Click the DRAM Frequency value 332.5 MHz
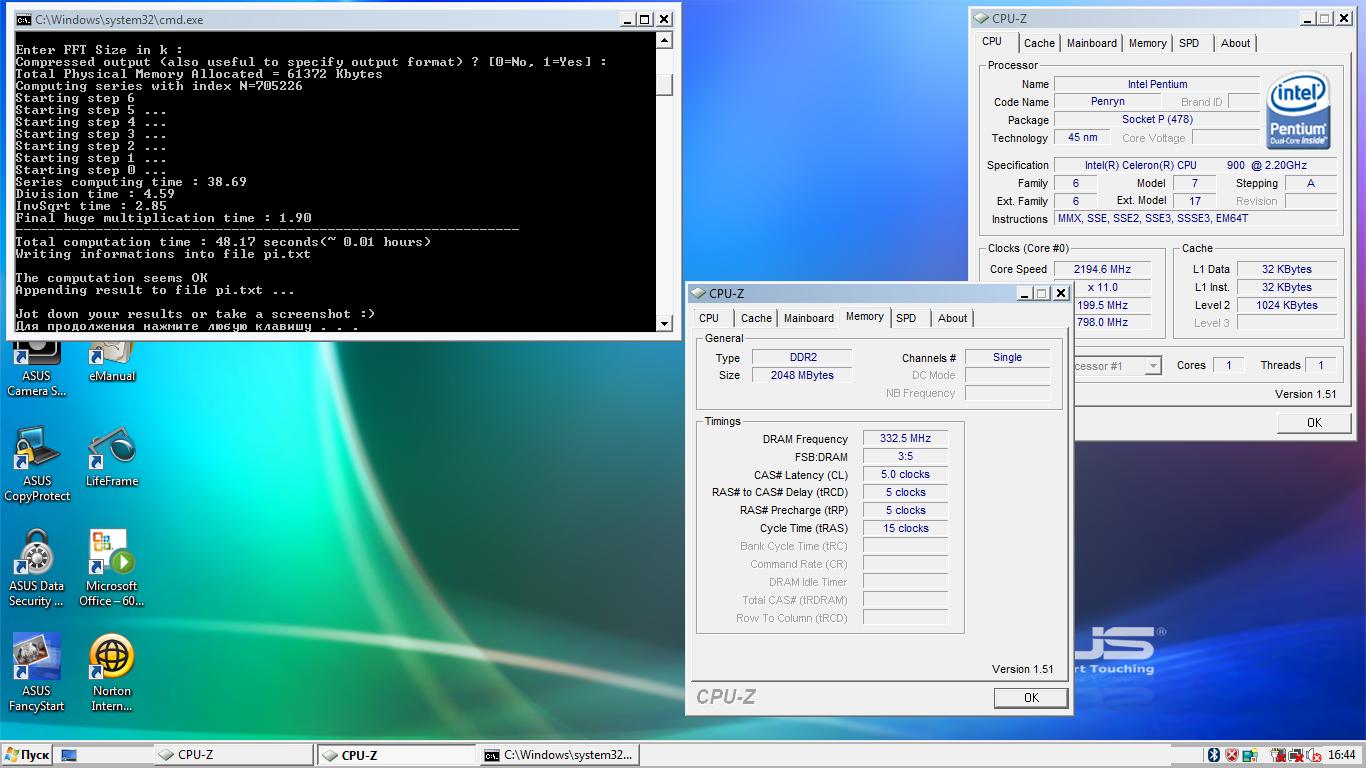 click(x=905, y=438)
